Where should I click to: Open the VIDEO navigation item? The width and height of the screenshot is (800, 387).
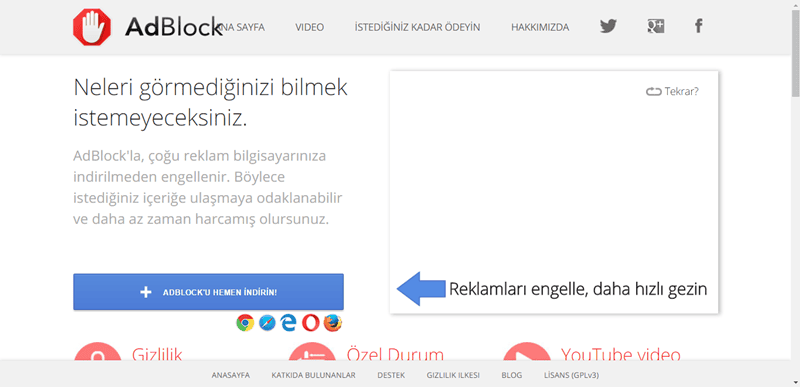coord(309,28)
